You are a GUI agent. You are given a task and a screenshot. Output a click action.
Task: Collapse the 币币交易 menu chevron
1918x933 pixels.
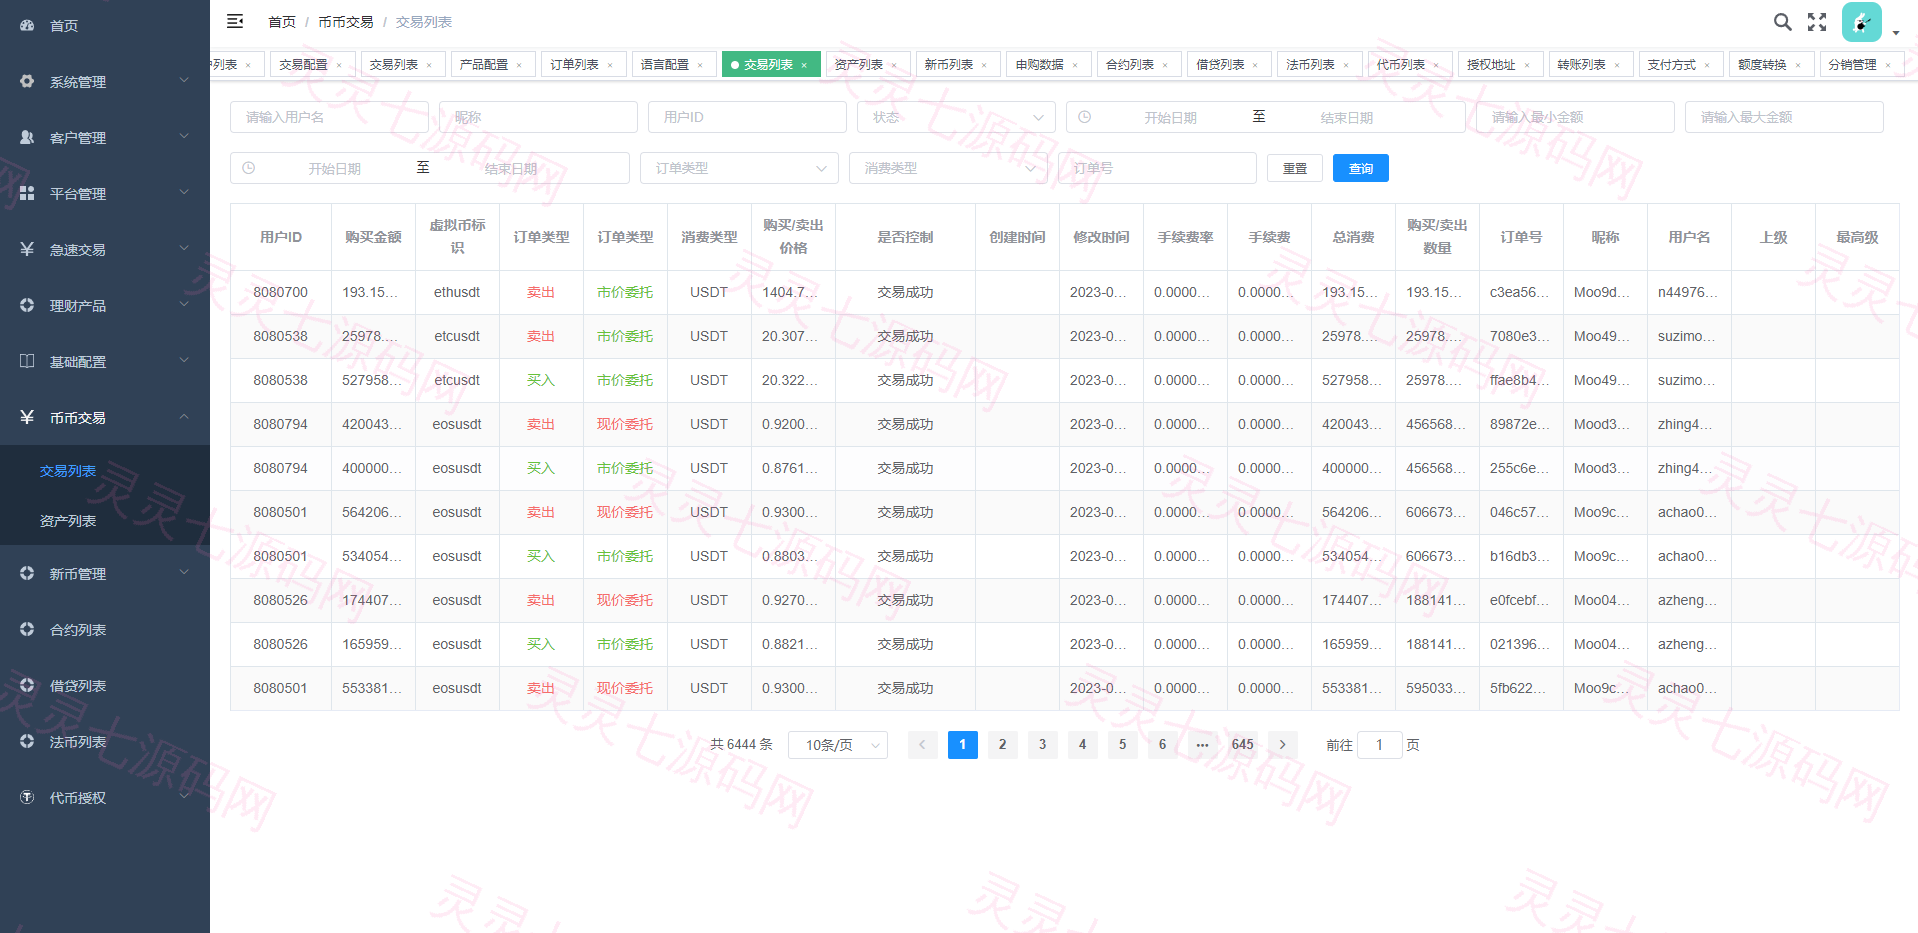pos(184,416)
